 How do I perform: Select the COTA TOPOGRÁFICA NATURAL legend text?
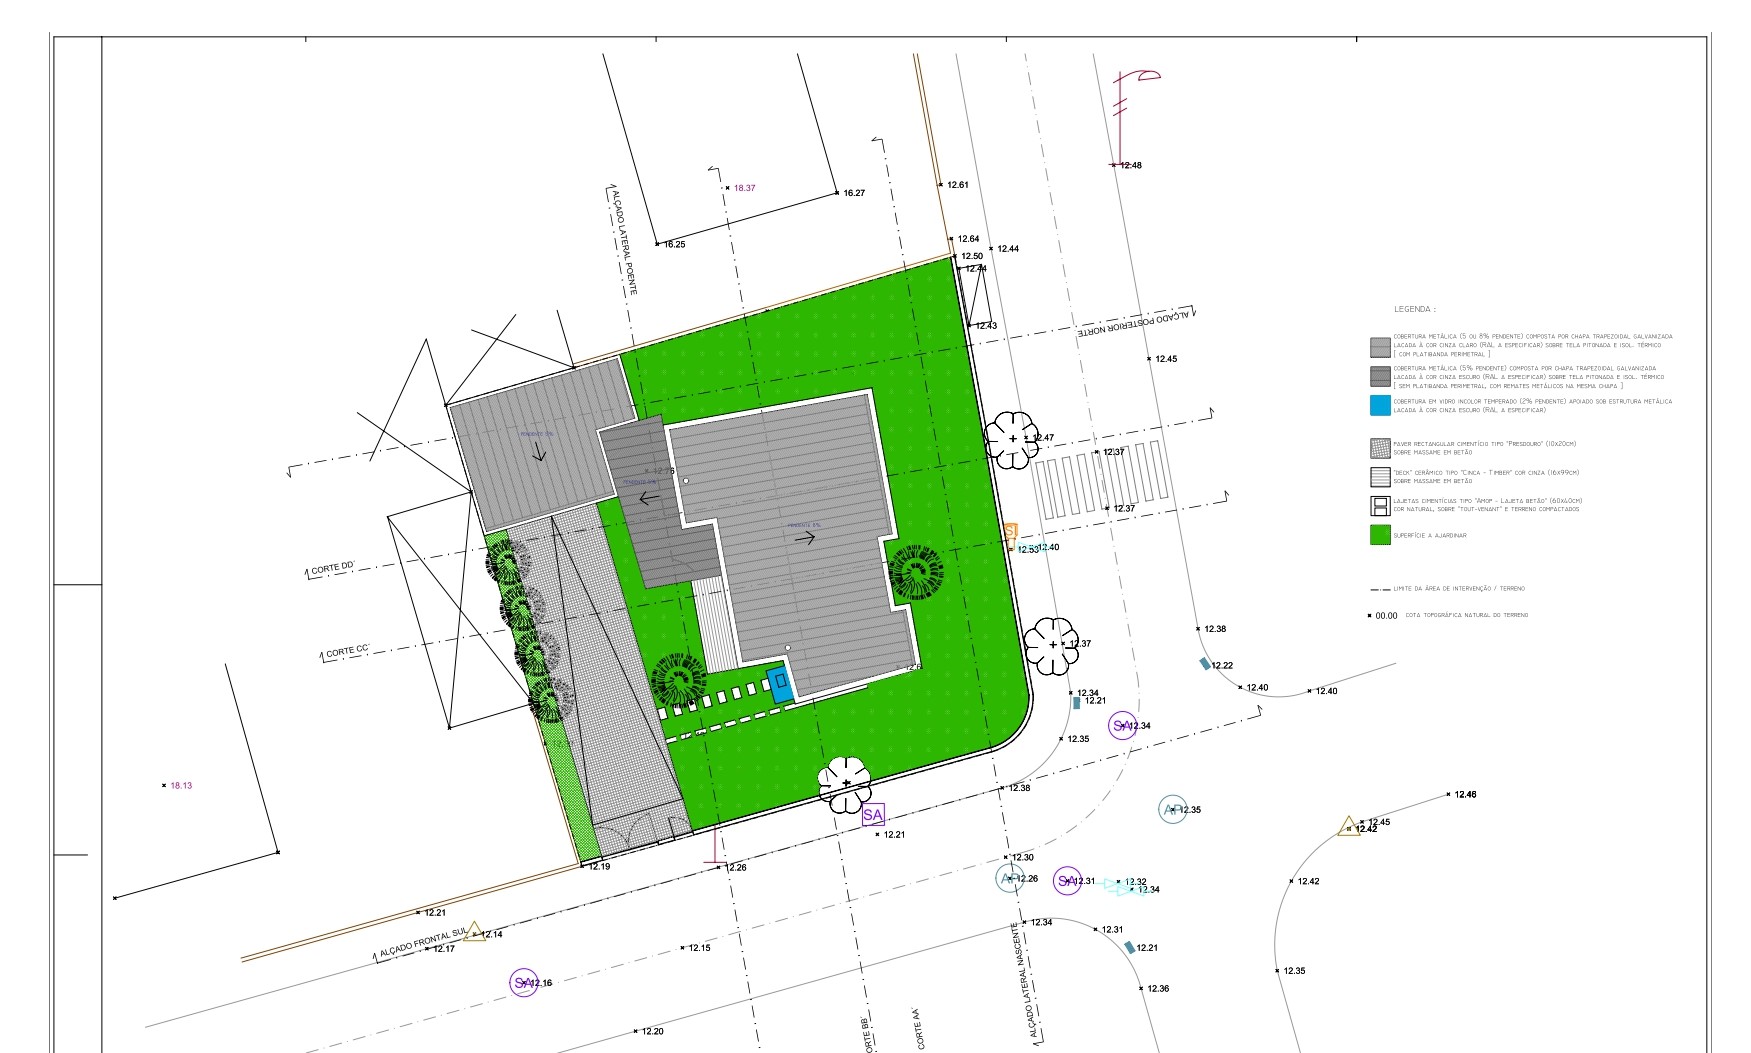1466,615
